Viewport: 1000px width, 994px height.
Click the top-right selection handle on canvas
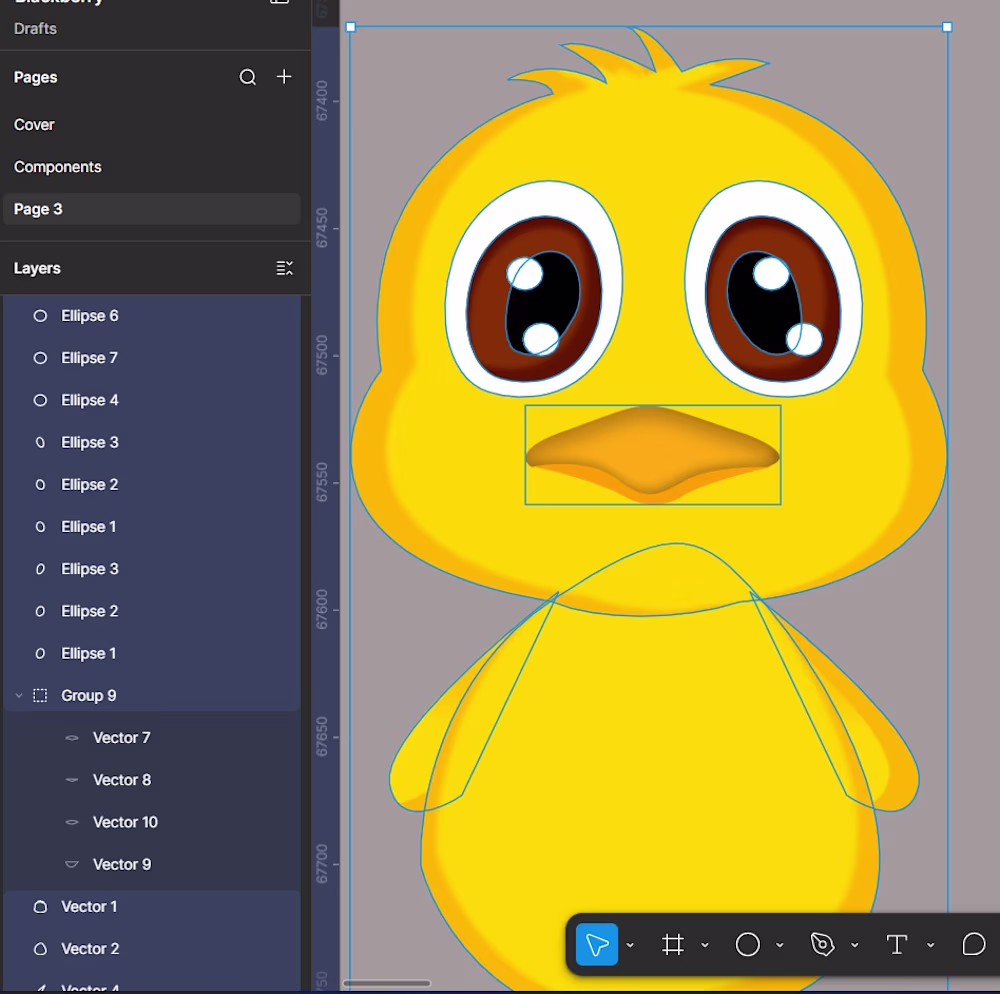[x=947, y=27]
